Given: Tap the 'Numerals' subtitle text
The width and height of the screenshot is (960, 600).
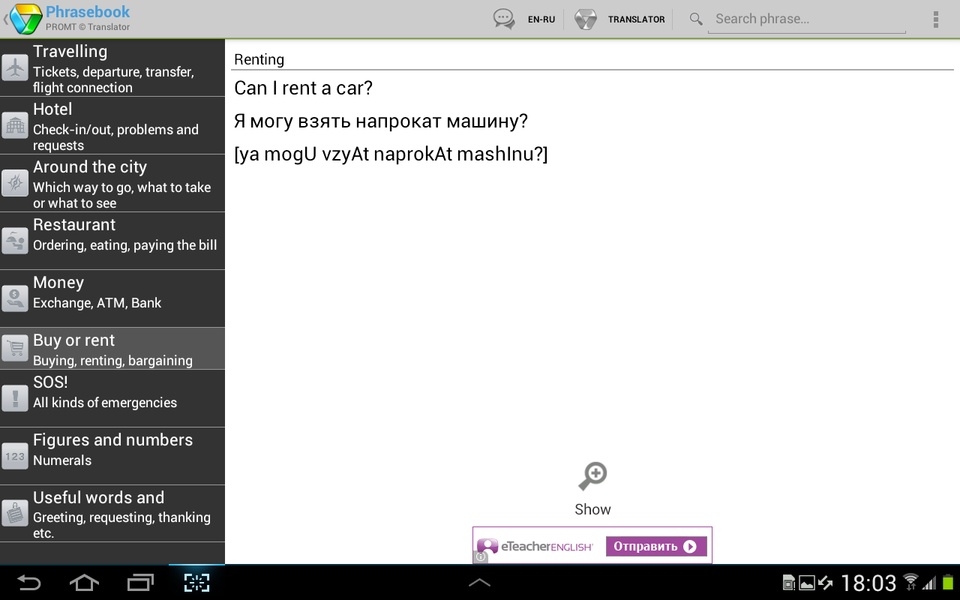Looking at the screenshot, I should (x=62, y=460).
